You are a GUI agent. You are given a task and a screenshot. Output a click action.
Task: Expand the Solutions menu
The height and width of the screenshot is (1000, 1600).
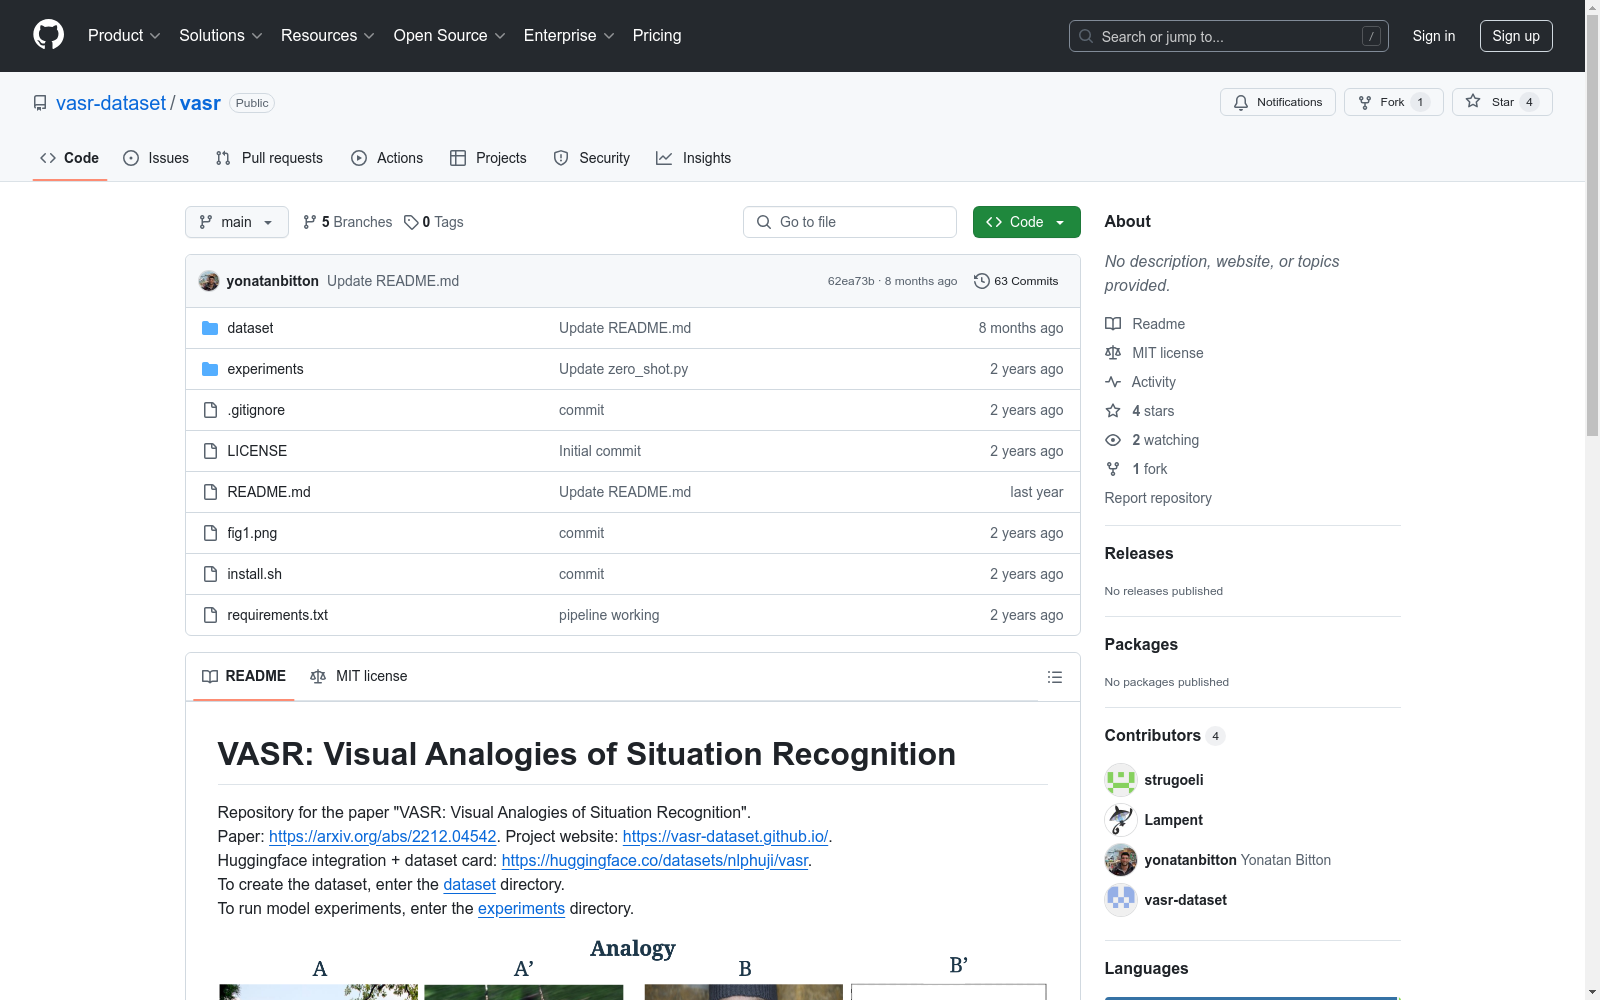(x=221, y=36)
